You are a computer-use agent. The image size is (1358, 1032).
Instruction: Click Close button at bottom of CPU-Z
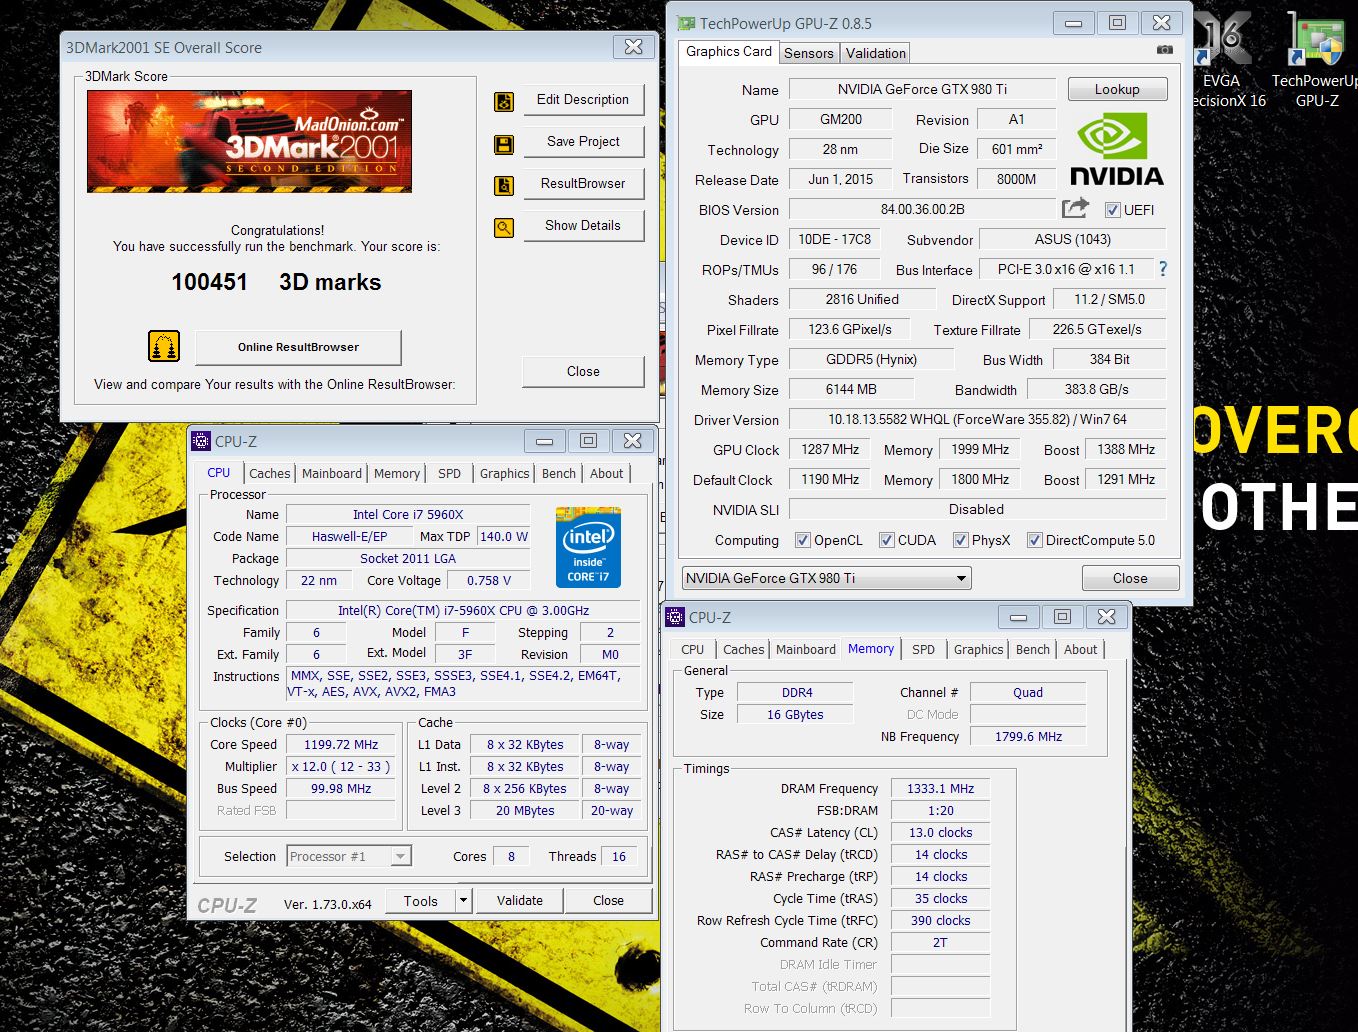pyautogui.click(x=608, y=901)
